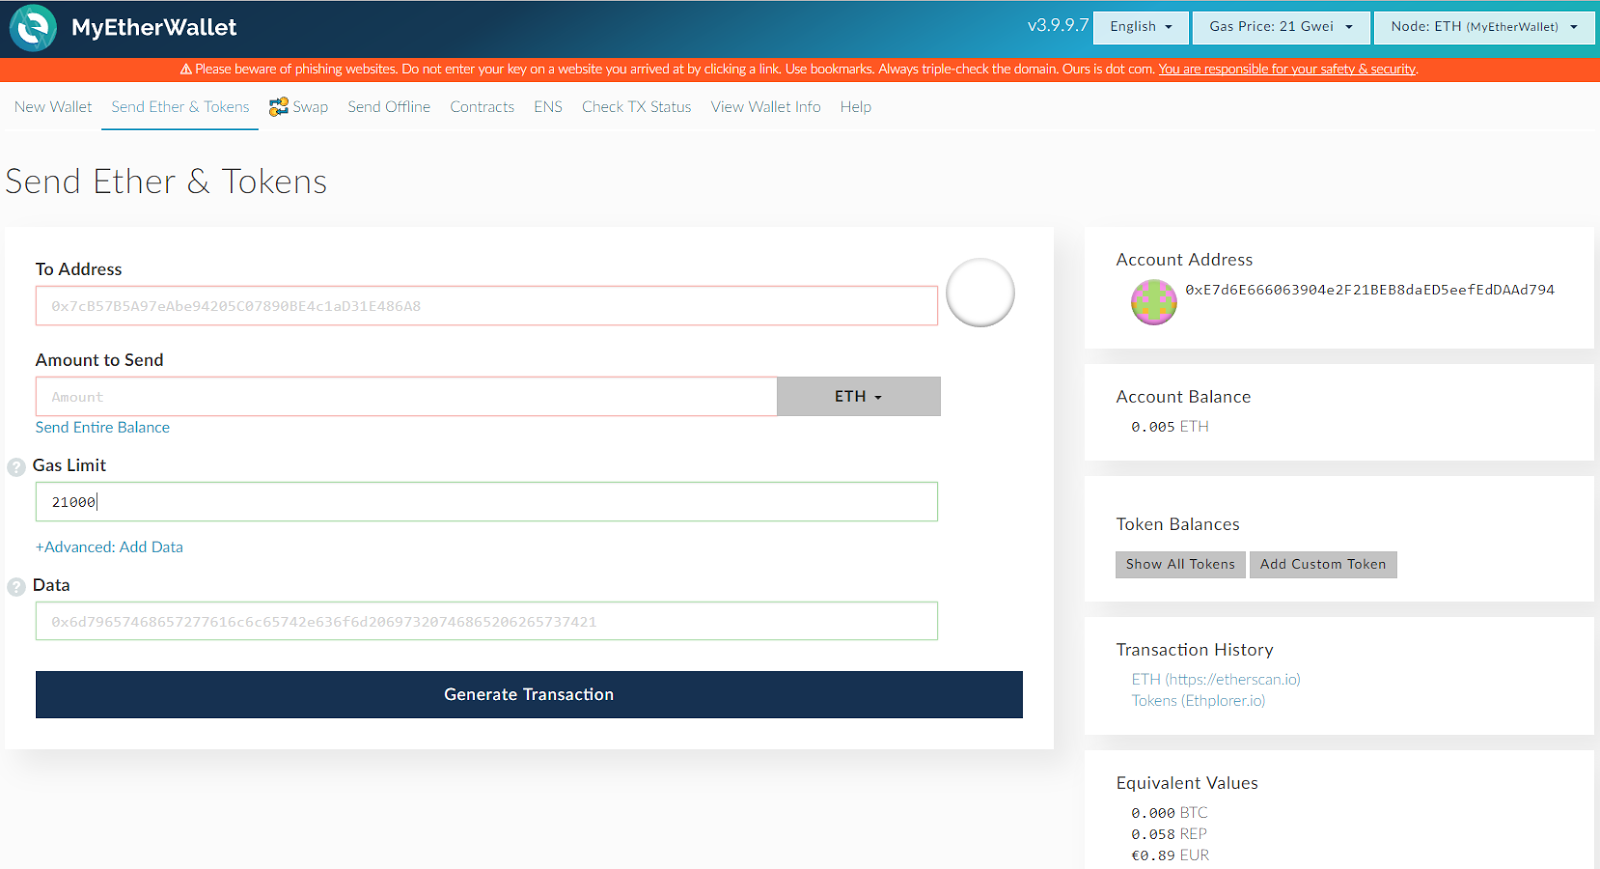1600x869 pixels.
Task: Click the Account Balance heading
Action: pos(1183,397)
